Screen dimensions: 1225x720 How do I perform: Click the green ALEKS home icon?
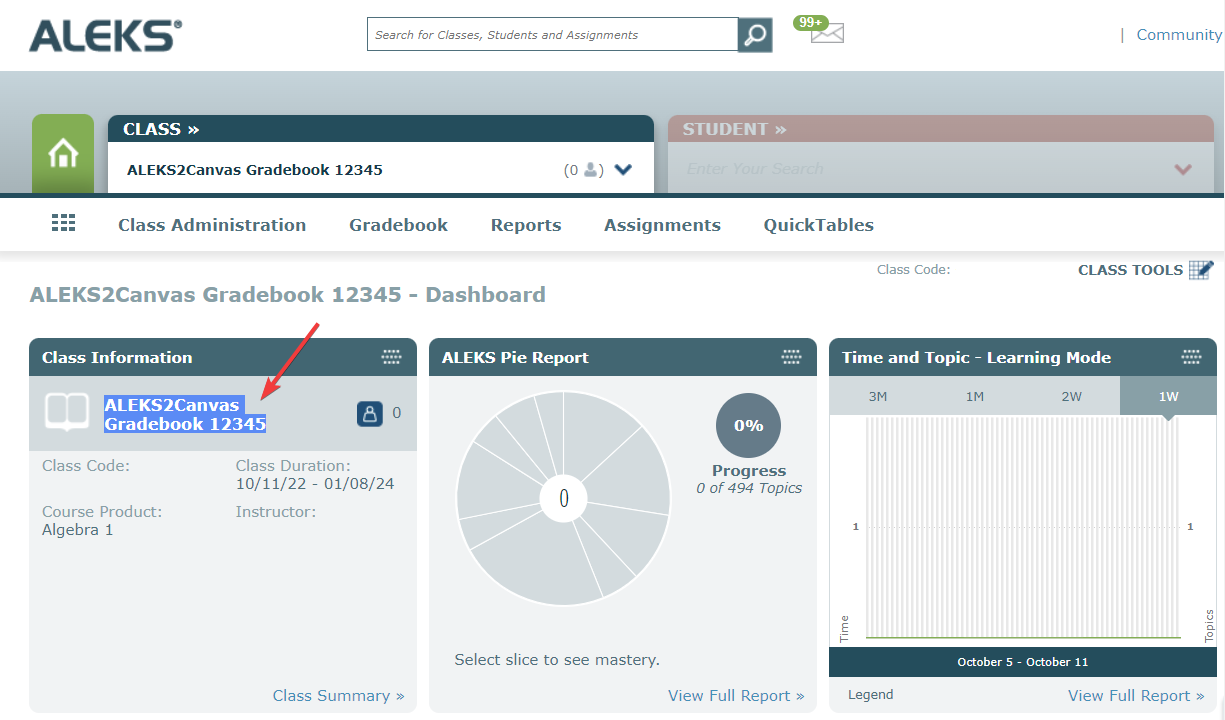coord(63,153)
